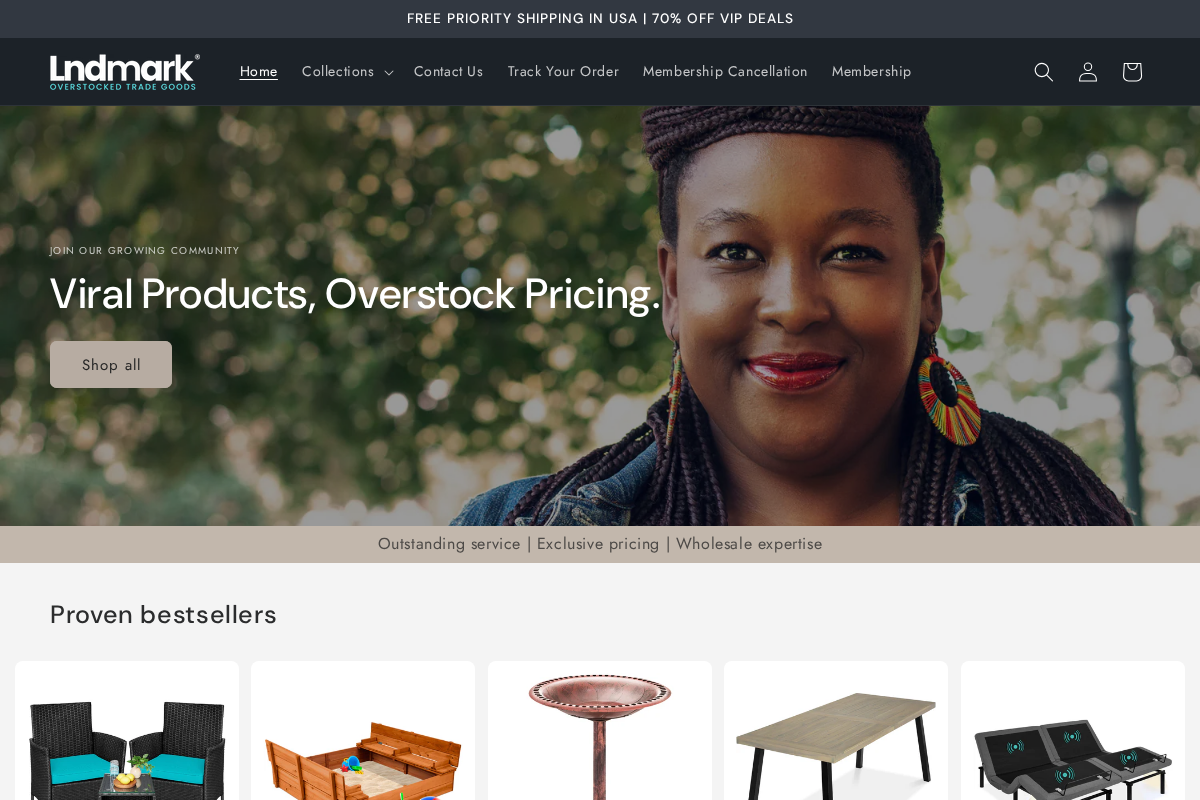Open Track Your Order link

pos(563,72)
